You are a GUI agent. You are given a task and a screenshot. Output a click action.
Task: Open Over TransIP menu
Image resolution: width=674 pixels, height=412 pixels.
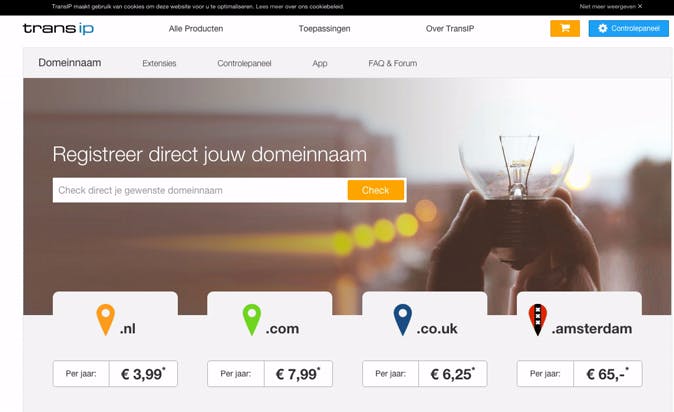pyautogui.click(x=450, y=29)
